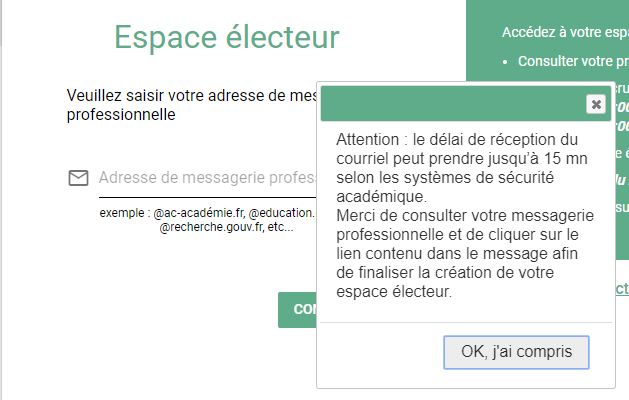Screen dimensions: 629x400
Task: Click the envelope icon beside the email field
Action: [78, 178]
